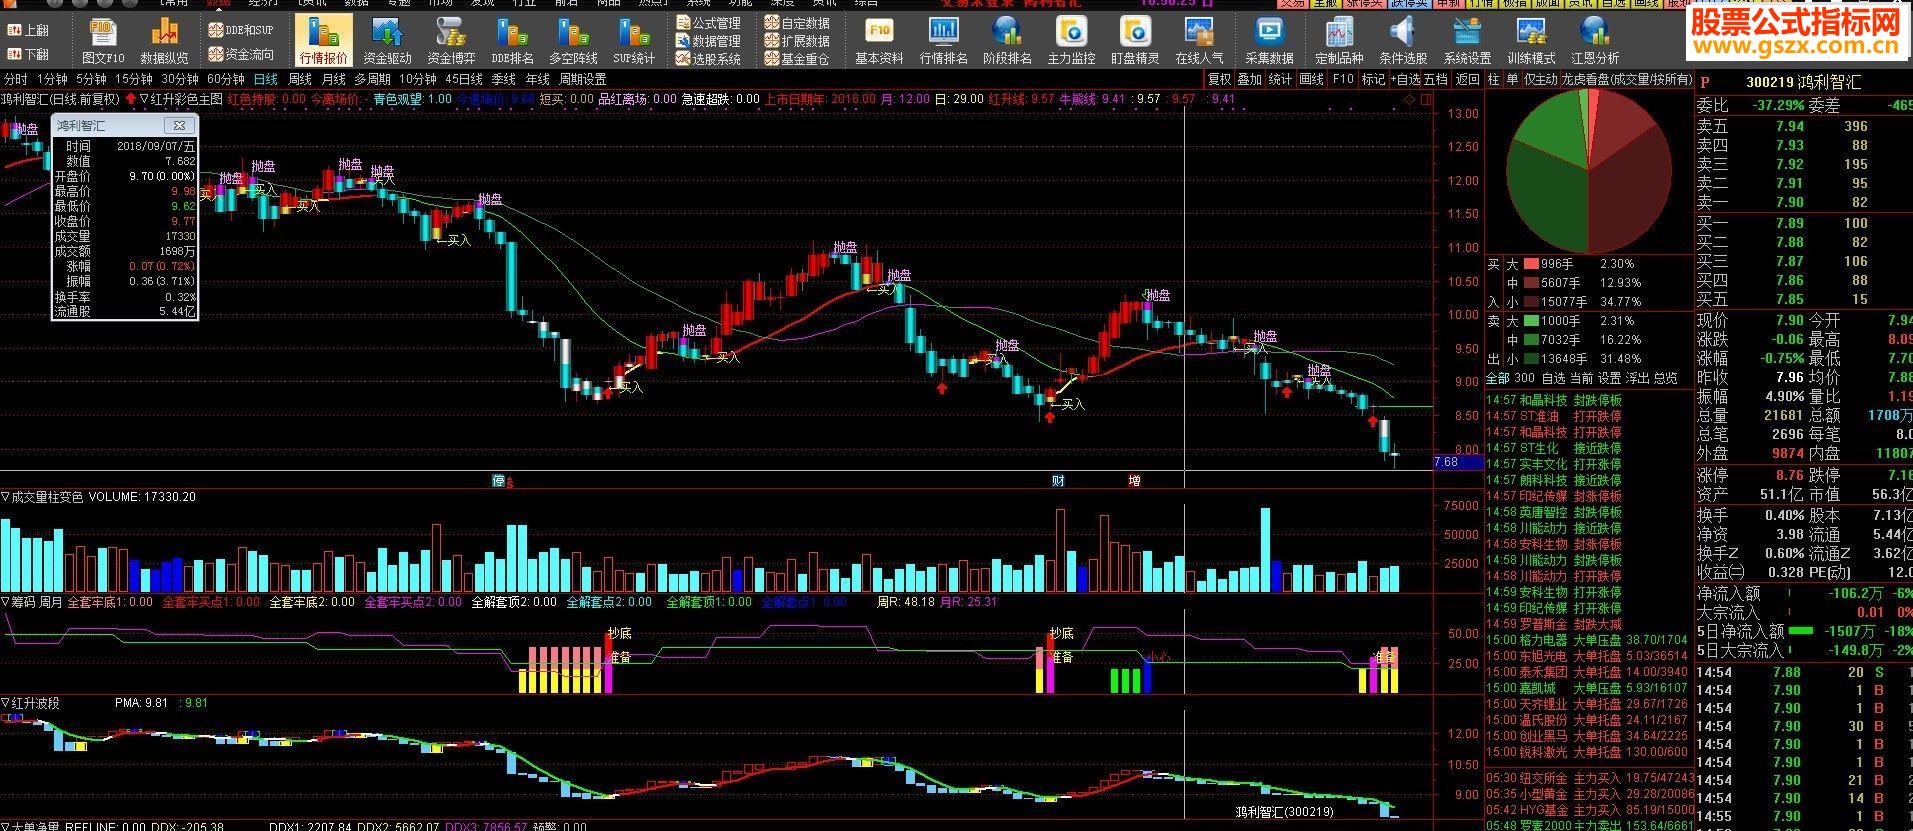This screenshot has width=1913, height=831.
Task: Toggle 五档 five-level quotes
Action: click(1436, 79)
